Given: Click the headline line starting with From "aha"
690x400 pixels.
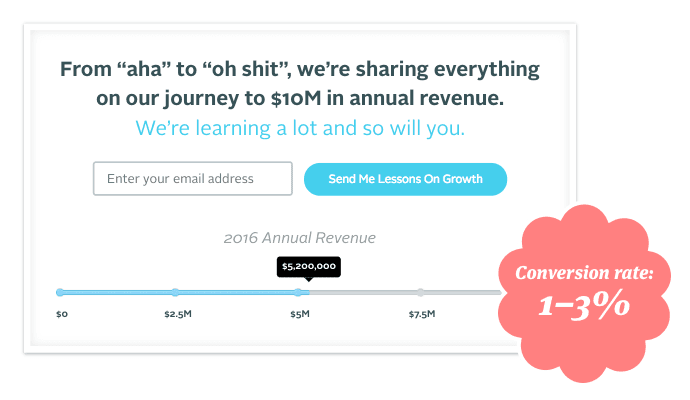Looking at the screenshot, I should click(x=300, y=70).
